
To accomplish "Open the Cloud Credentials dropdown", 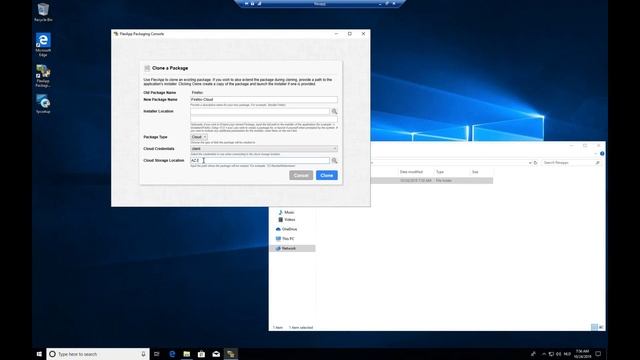I will tap(264, 149).
